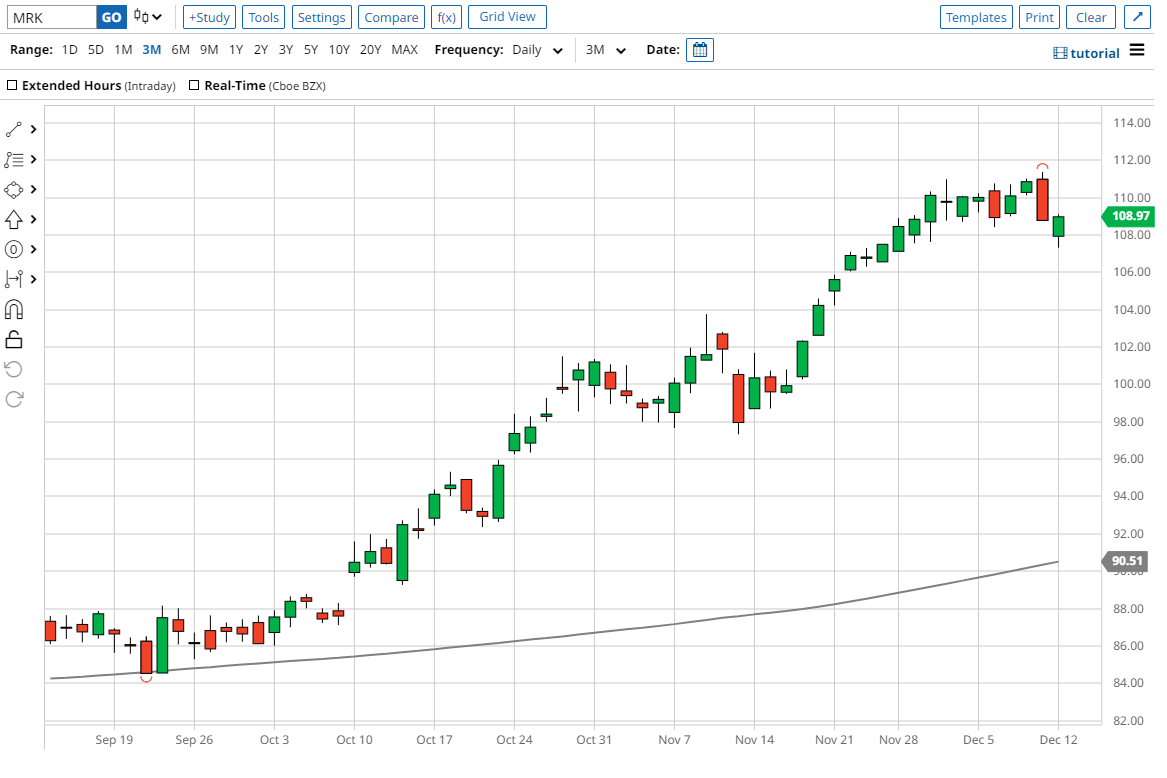Open the date picker calendar icon
This screenshot has width=1167, height=778.
coord(700,49)
